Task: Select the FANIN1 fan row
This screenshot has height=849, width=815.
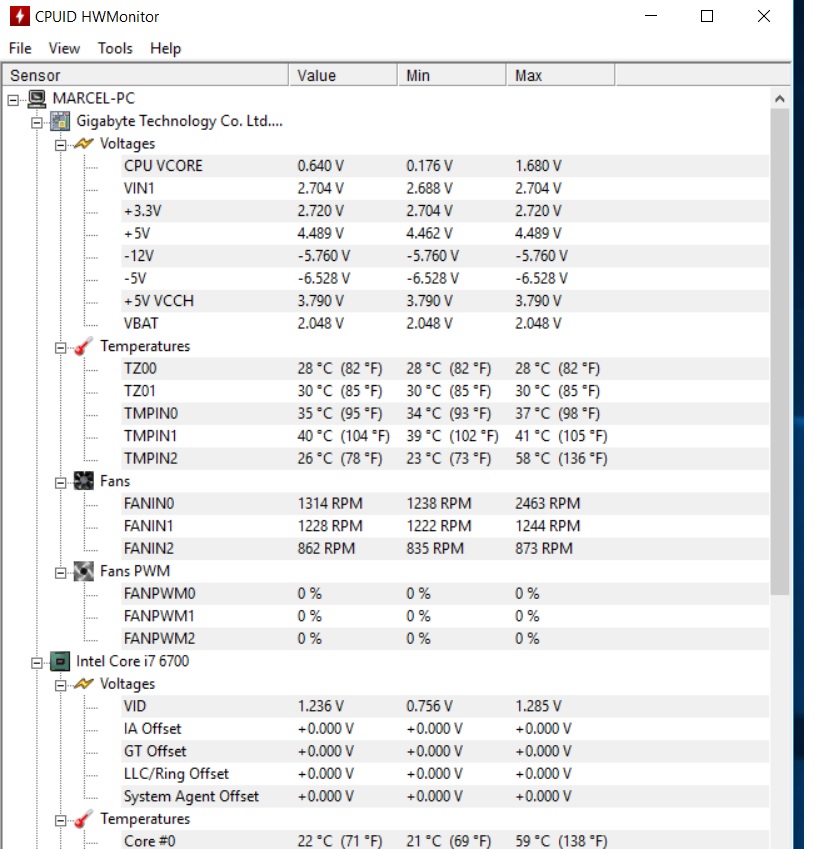Action: coord(445,526)
